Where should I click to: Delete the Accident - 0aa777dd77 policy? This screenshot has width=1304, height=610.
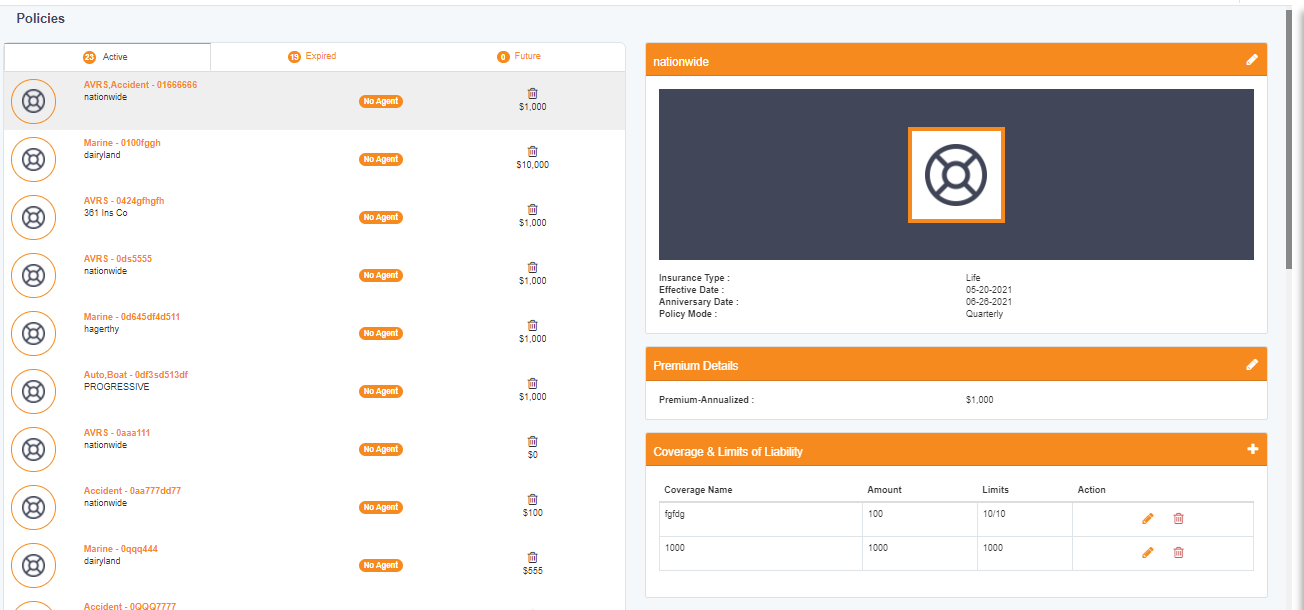click(532, 499)
